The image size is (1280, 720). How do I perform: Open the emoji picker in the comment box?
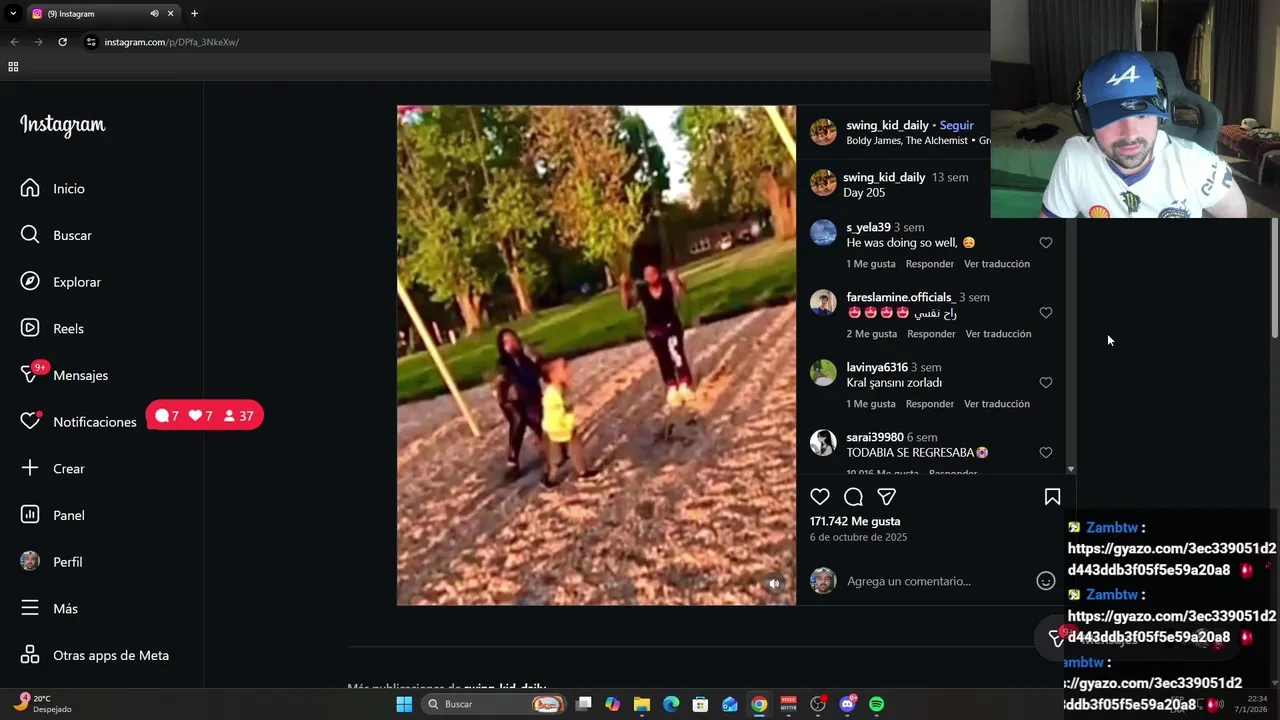[1046, 581]
